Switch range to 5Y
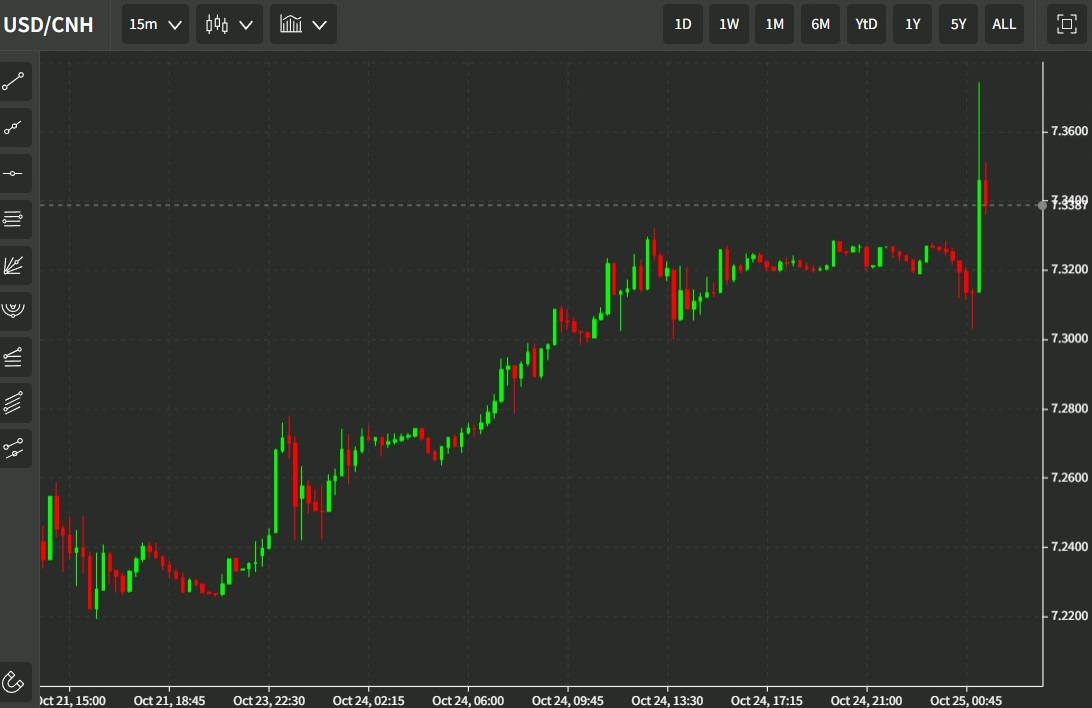This screenshot has height=708, width=1092. coord(958,24)
